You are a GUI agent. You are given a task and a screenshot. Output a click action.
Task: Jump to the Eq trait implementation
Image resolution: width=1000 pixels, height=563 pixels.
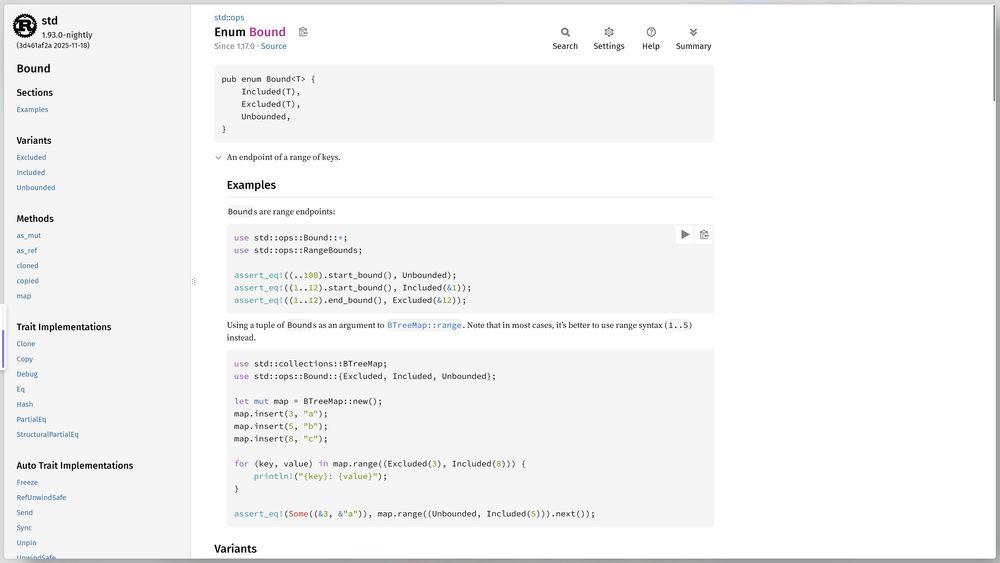(x=20, y=389)
